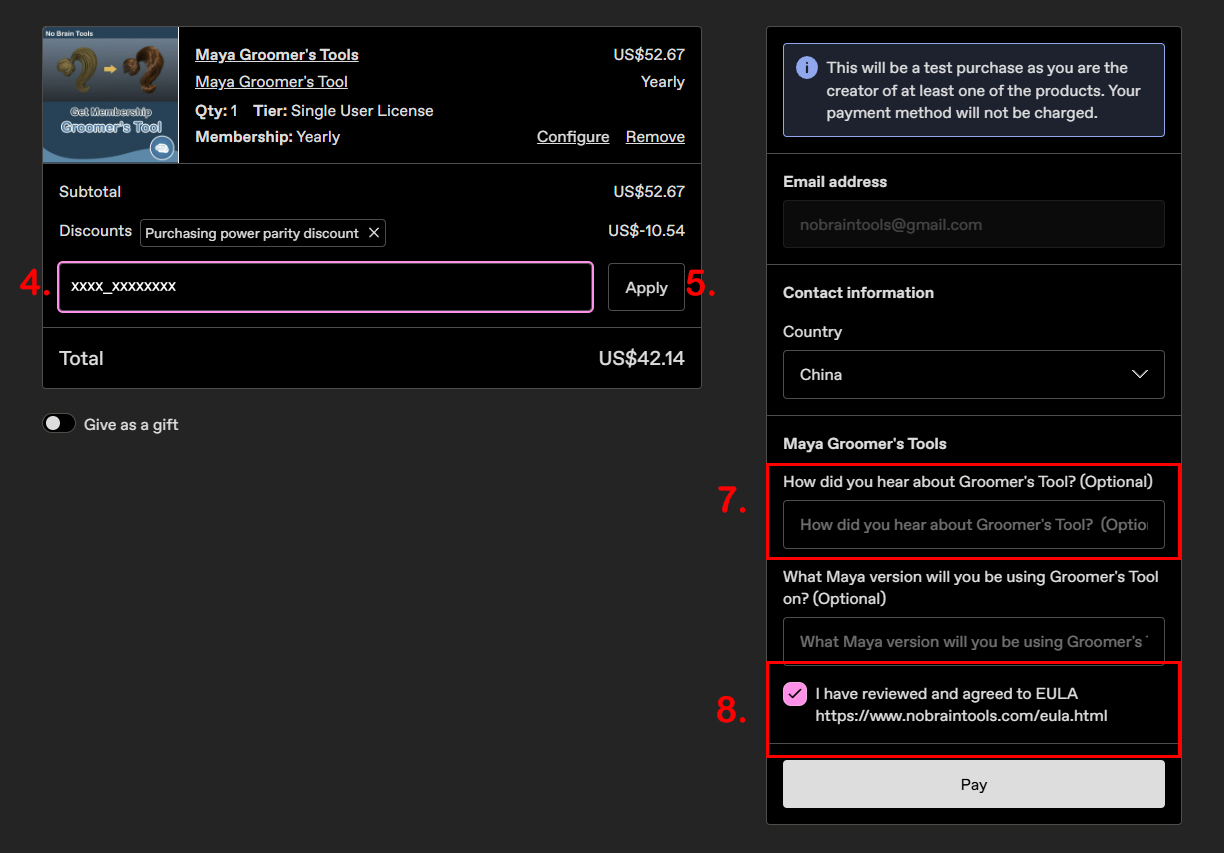Click the Configure link
The width and height of the screenshot is (1224, 853).
coord(573,137)
